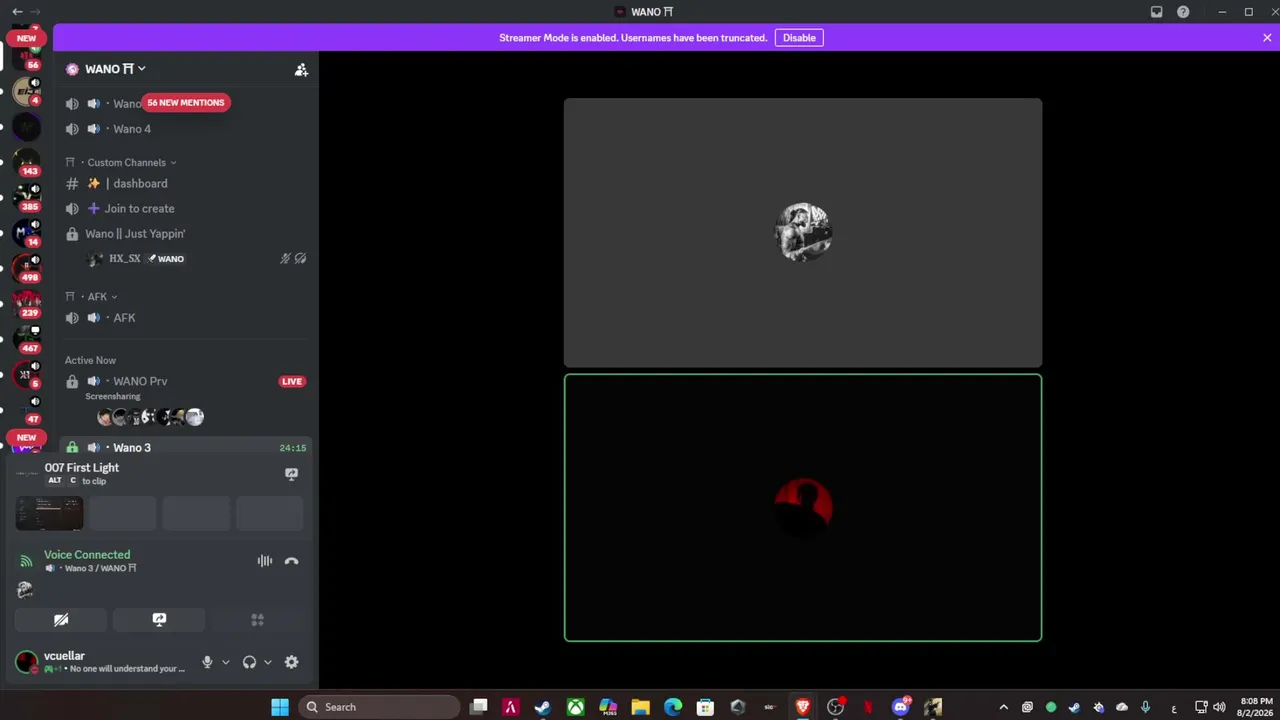Open the Inbox icon in the title bar

1157,12
